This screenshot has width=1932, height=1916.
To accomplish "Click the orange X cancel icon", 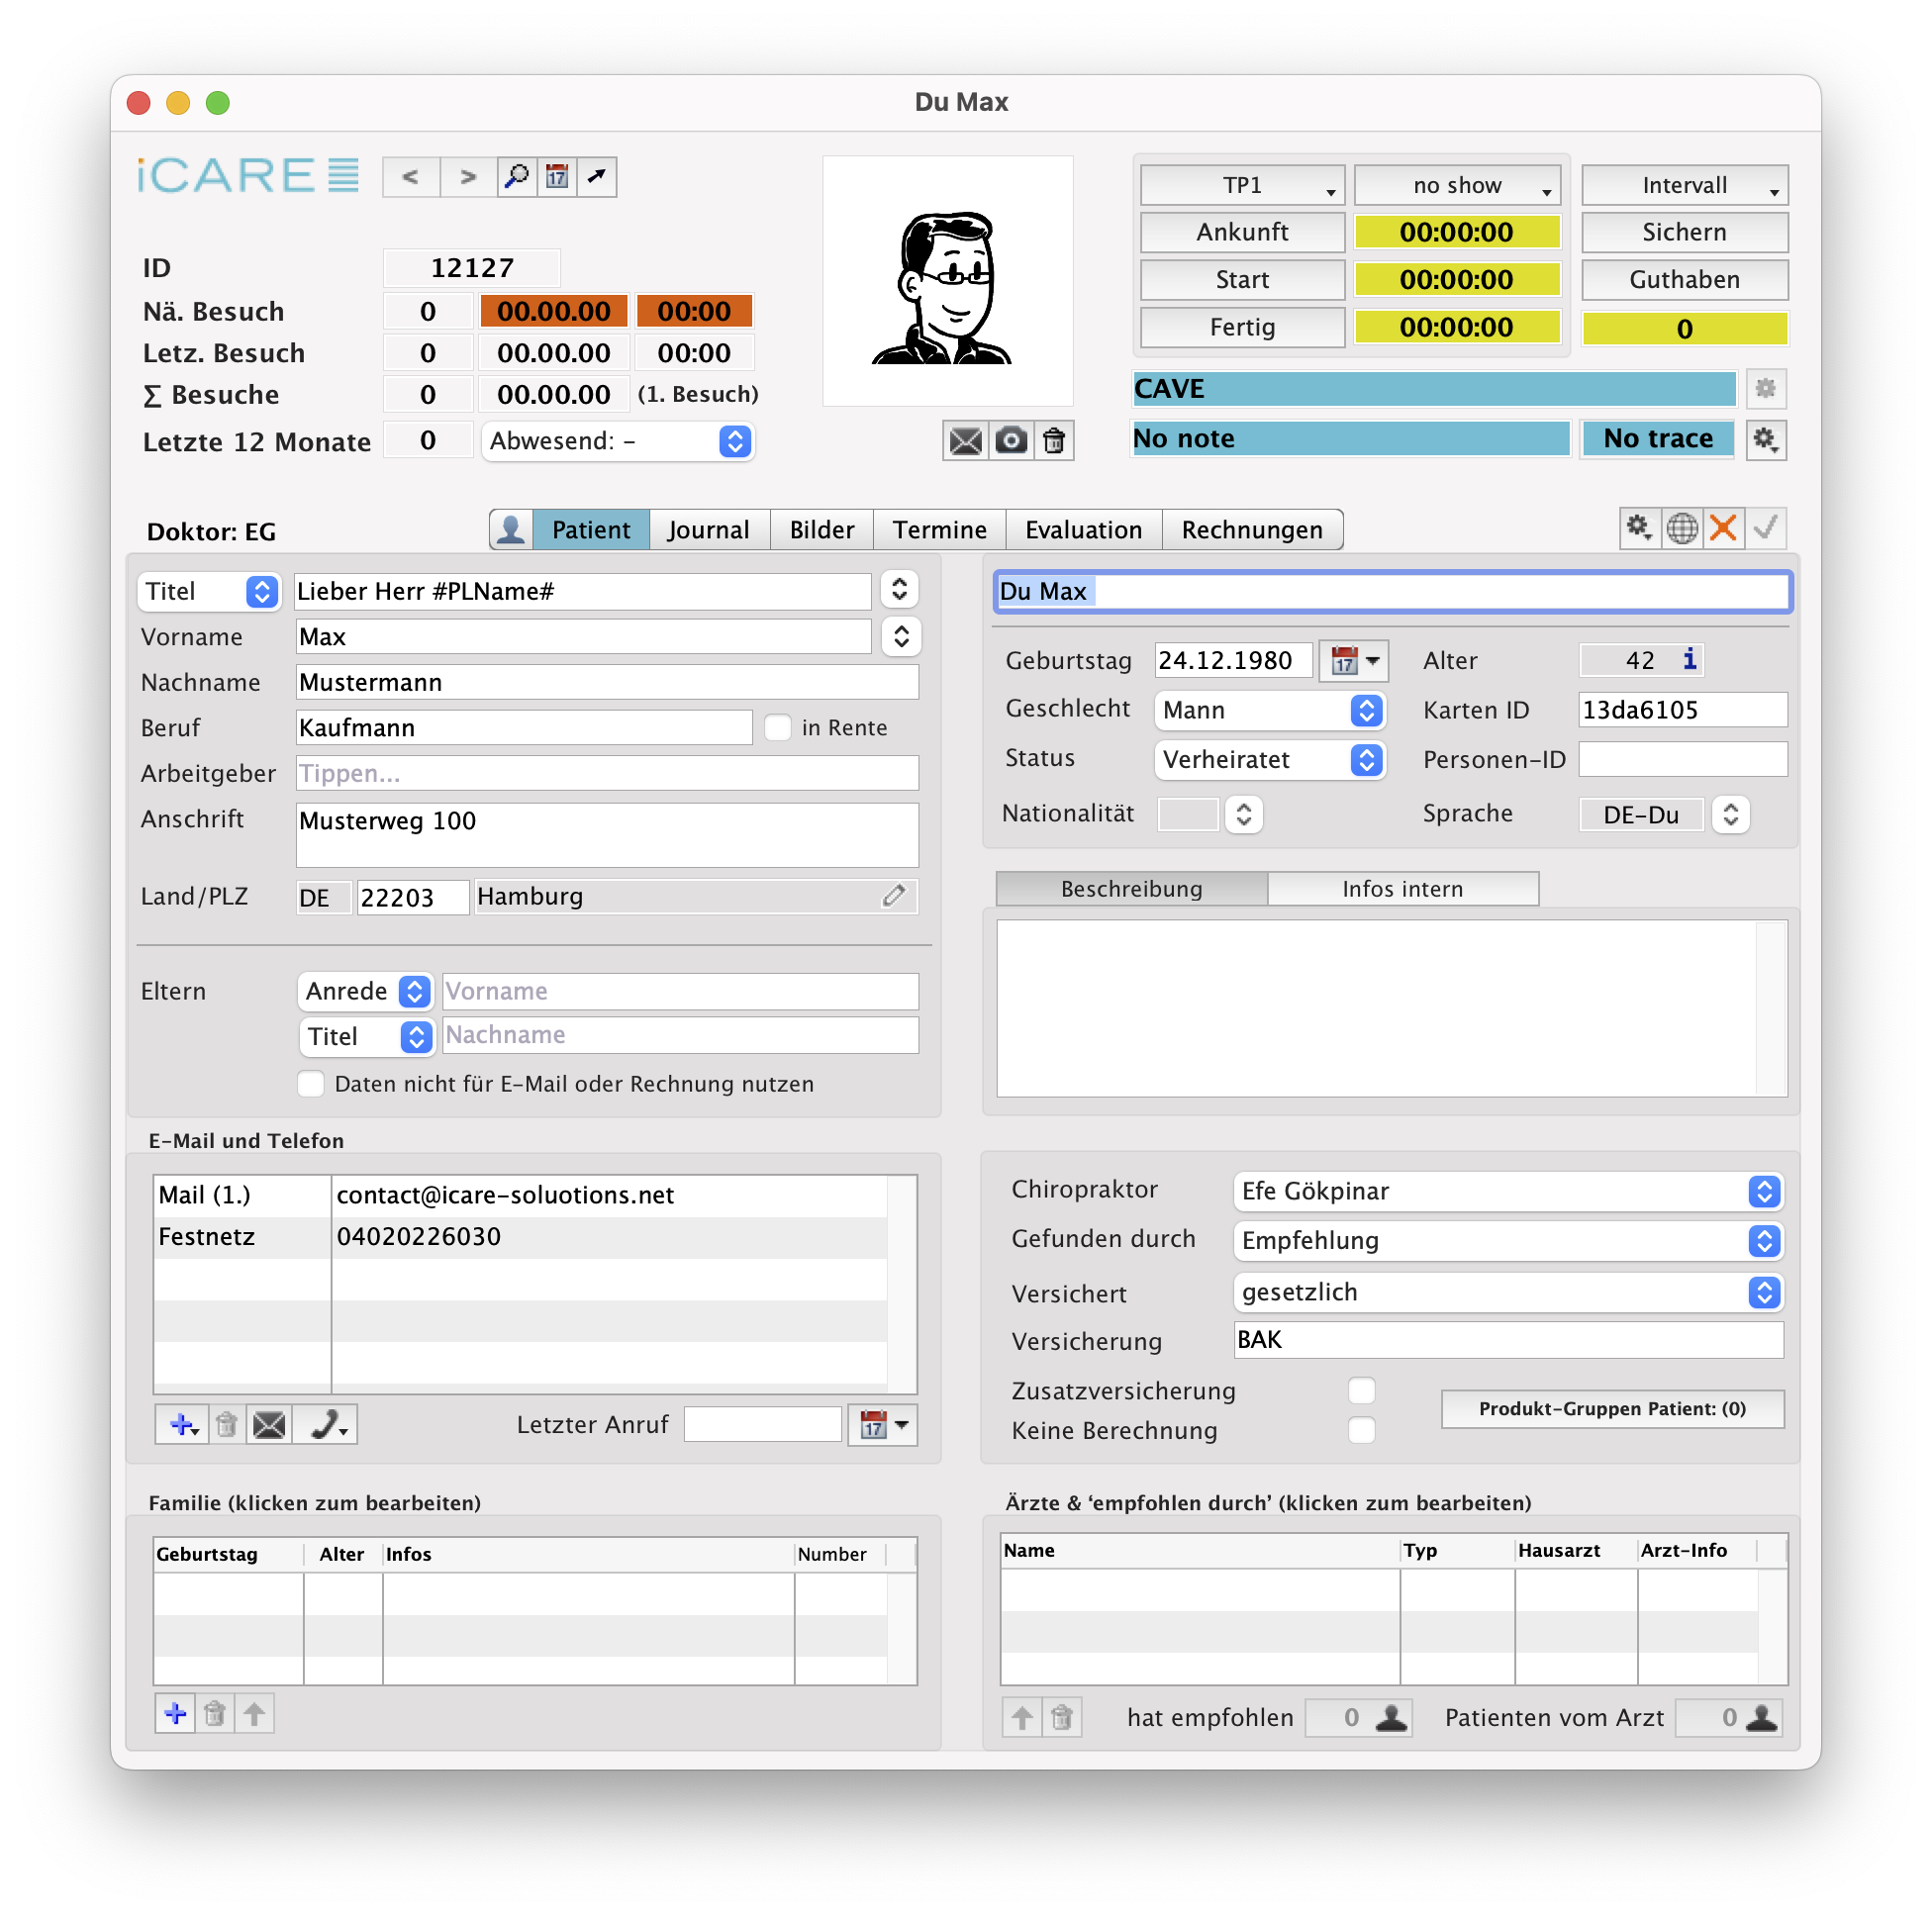I will tap(1723, 528).
